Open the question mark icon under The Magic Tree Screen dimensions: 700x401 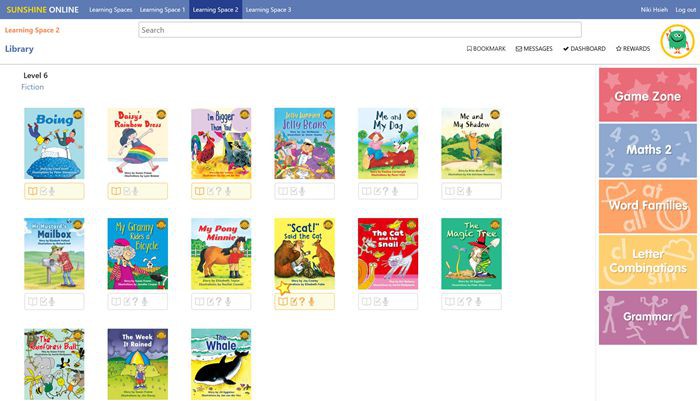tap(469, 301)
